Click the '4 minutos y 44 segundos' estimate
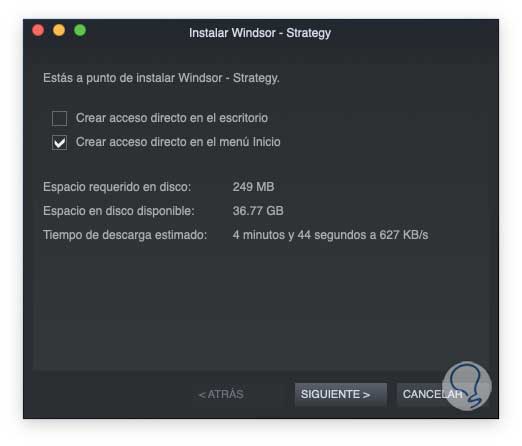Image resolution: width=522 pixels, height=446 pixels. pyautogui.click(x=299, y=235)
